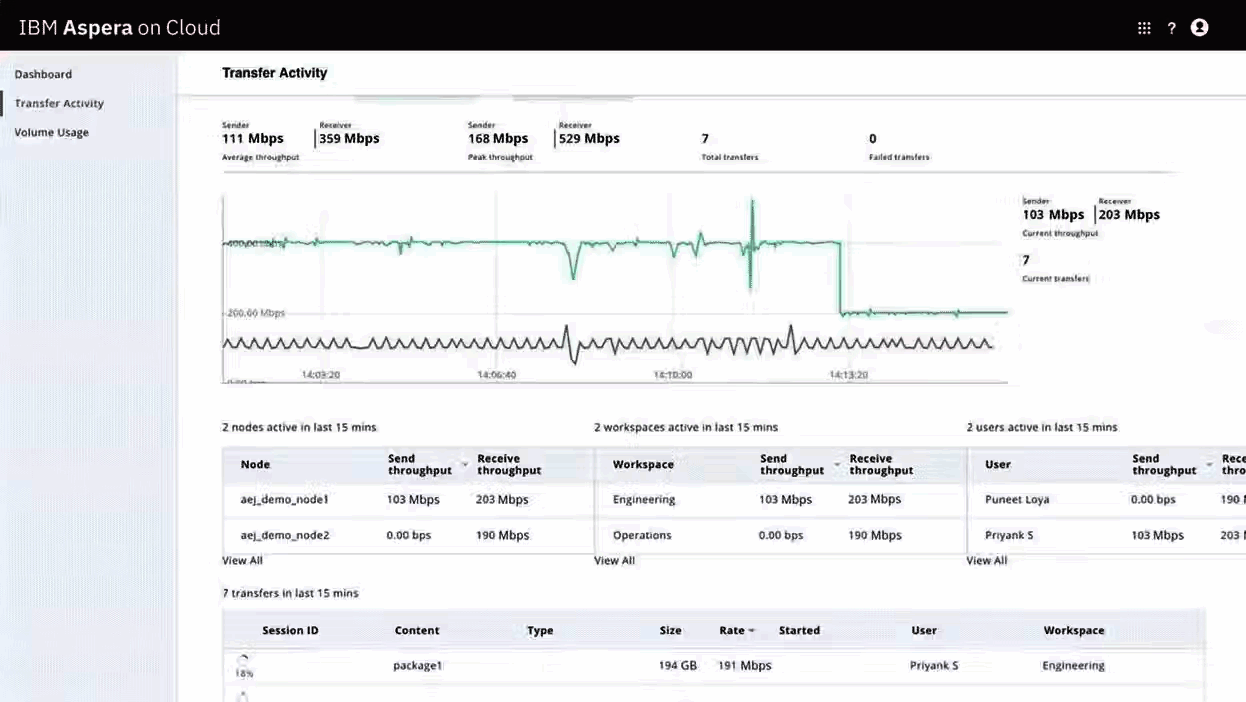Click the 359 Mbps average receiver throughput
This screenshot has width=1246, height=702.
click(x=349, y=139)
